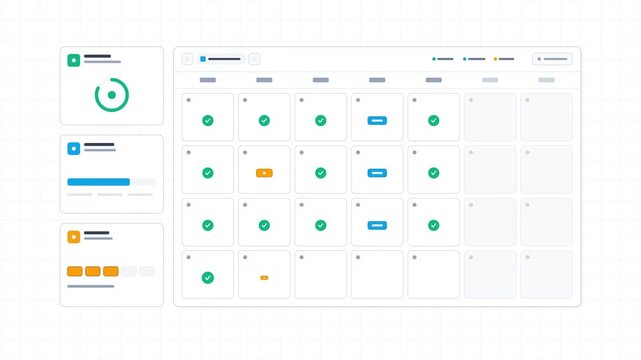The height and width of the screenshot is (360, 641).
Task: Select empty day cell in fourth row, fifth column
Action: click(433, 275)
